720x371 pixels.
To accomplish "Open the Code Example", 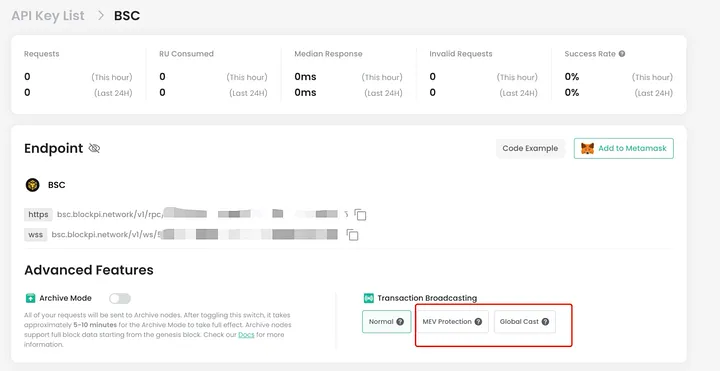I will [530, 148].
